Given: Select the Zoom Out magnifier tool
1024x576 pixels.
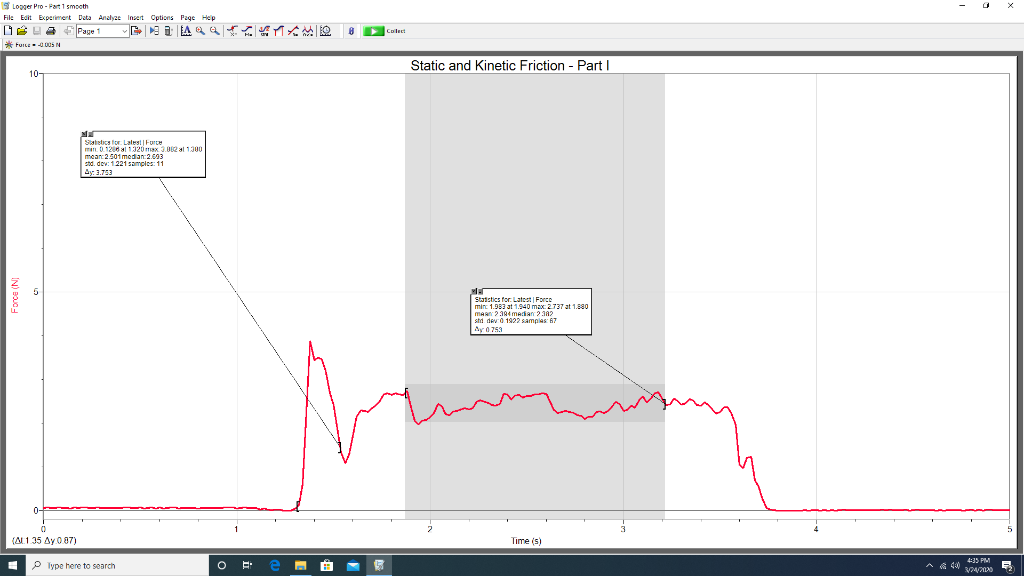Looking at the screenshot, I should click(213, 30).
